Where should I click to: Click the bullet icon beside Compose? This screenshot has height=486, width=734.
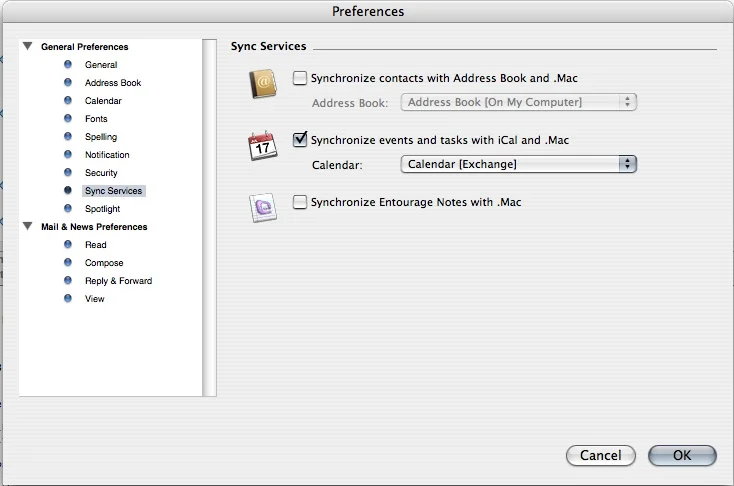pos(68,263)
